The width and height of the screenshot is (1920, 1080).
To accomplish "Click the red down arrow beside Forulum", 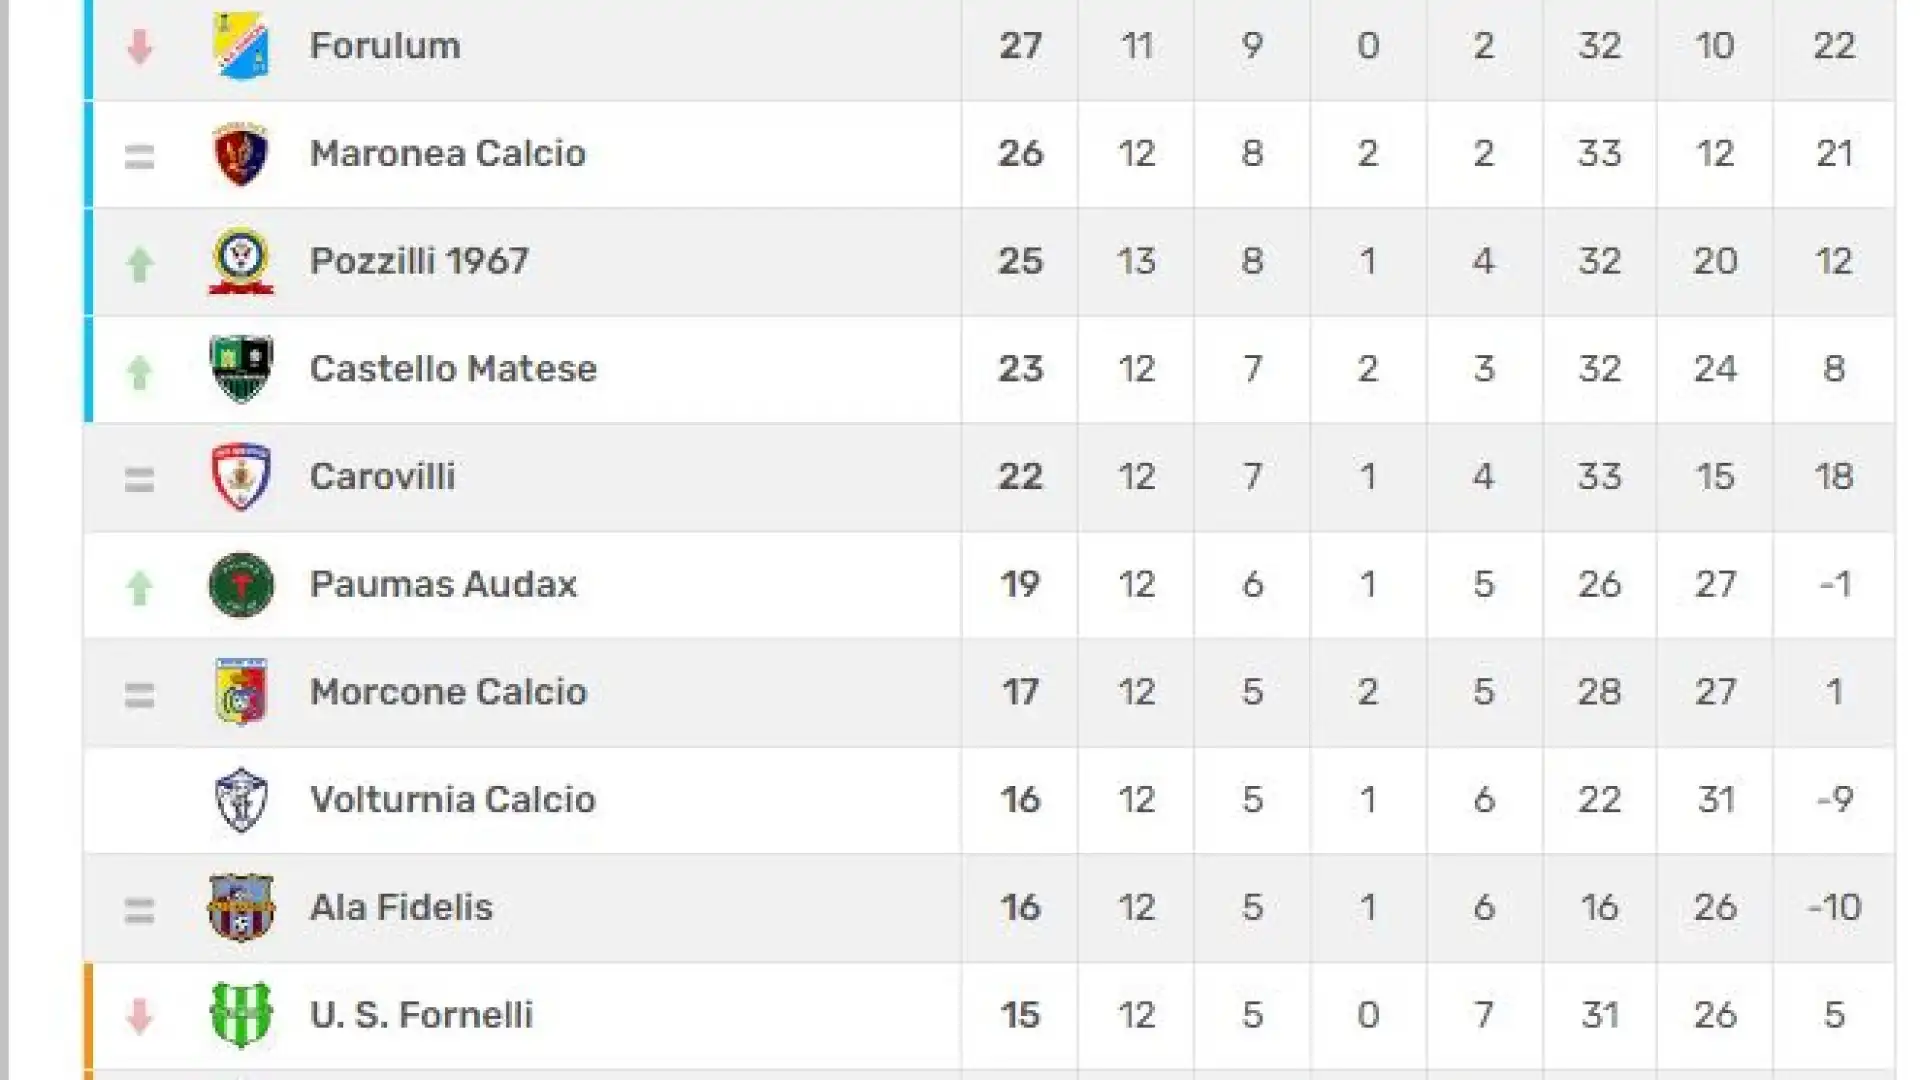I will point(139,47).
